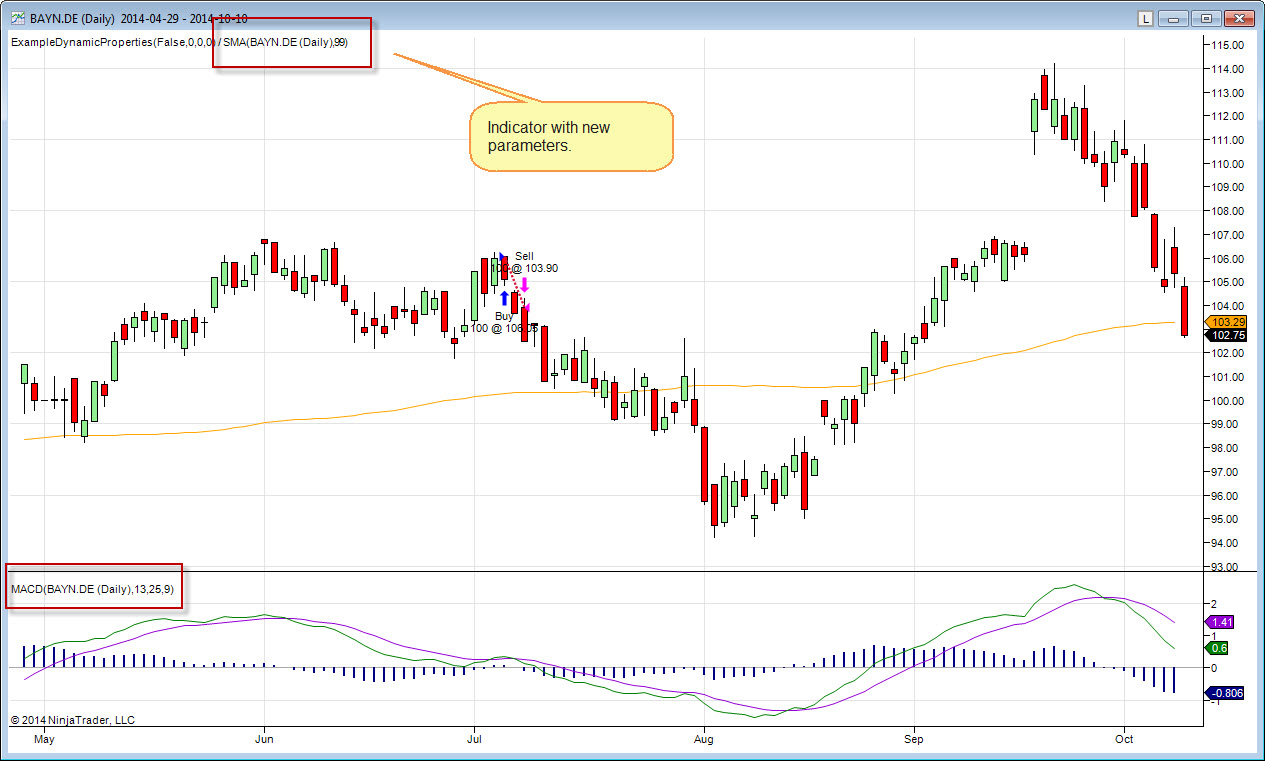Click the black 102.75 last price marker

click(x=1225, y=336)
